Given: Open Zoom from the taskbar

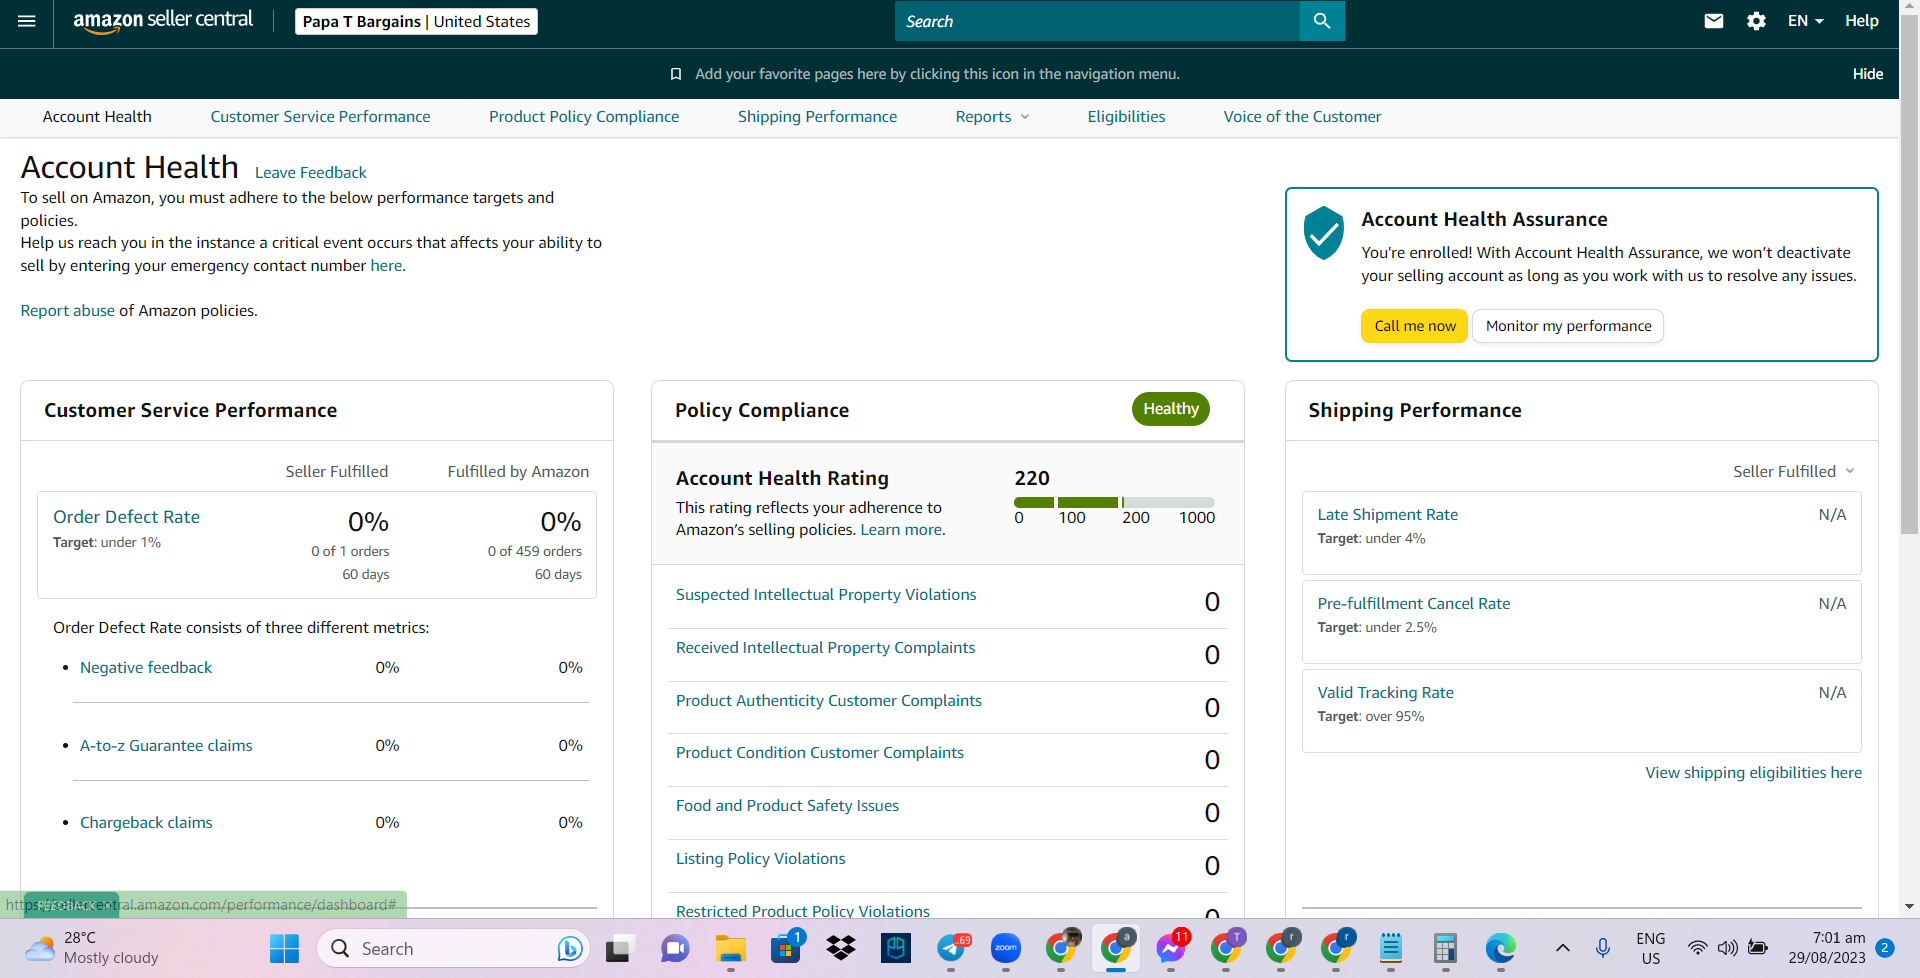Looking at the screenshot, I should point(1006,948).
